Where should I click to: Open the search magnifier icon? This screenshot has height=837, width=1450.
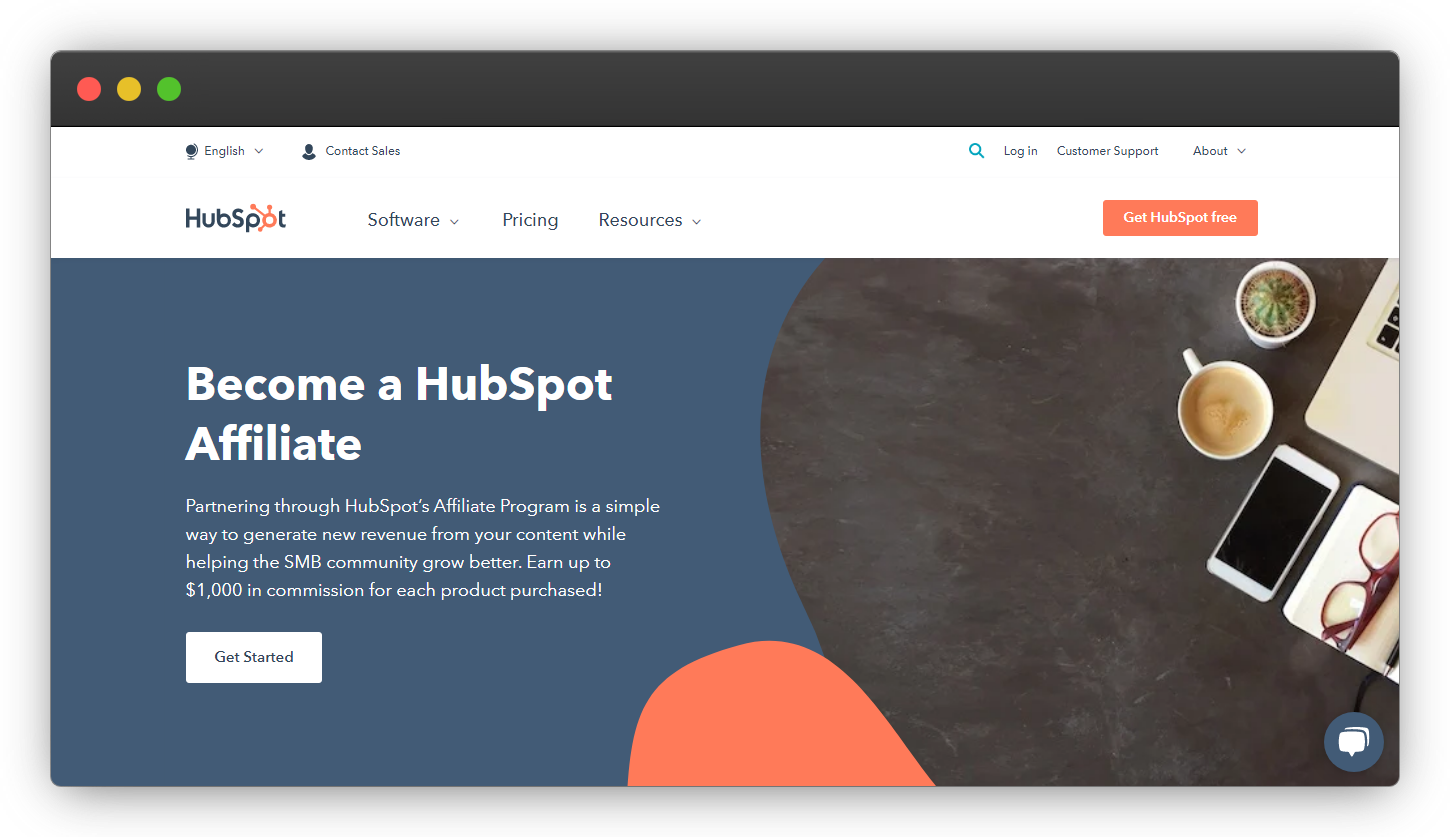pyautogui.click(x=977, y=151)
